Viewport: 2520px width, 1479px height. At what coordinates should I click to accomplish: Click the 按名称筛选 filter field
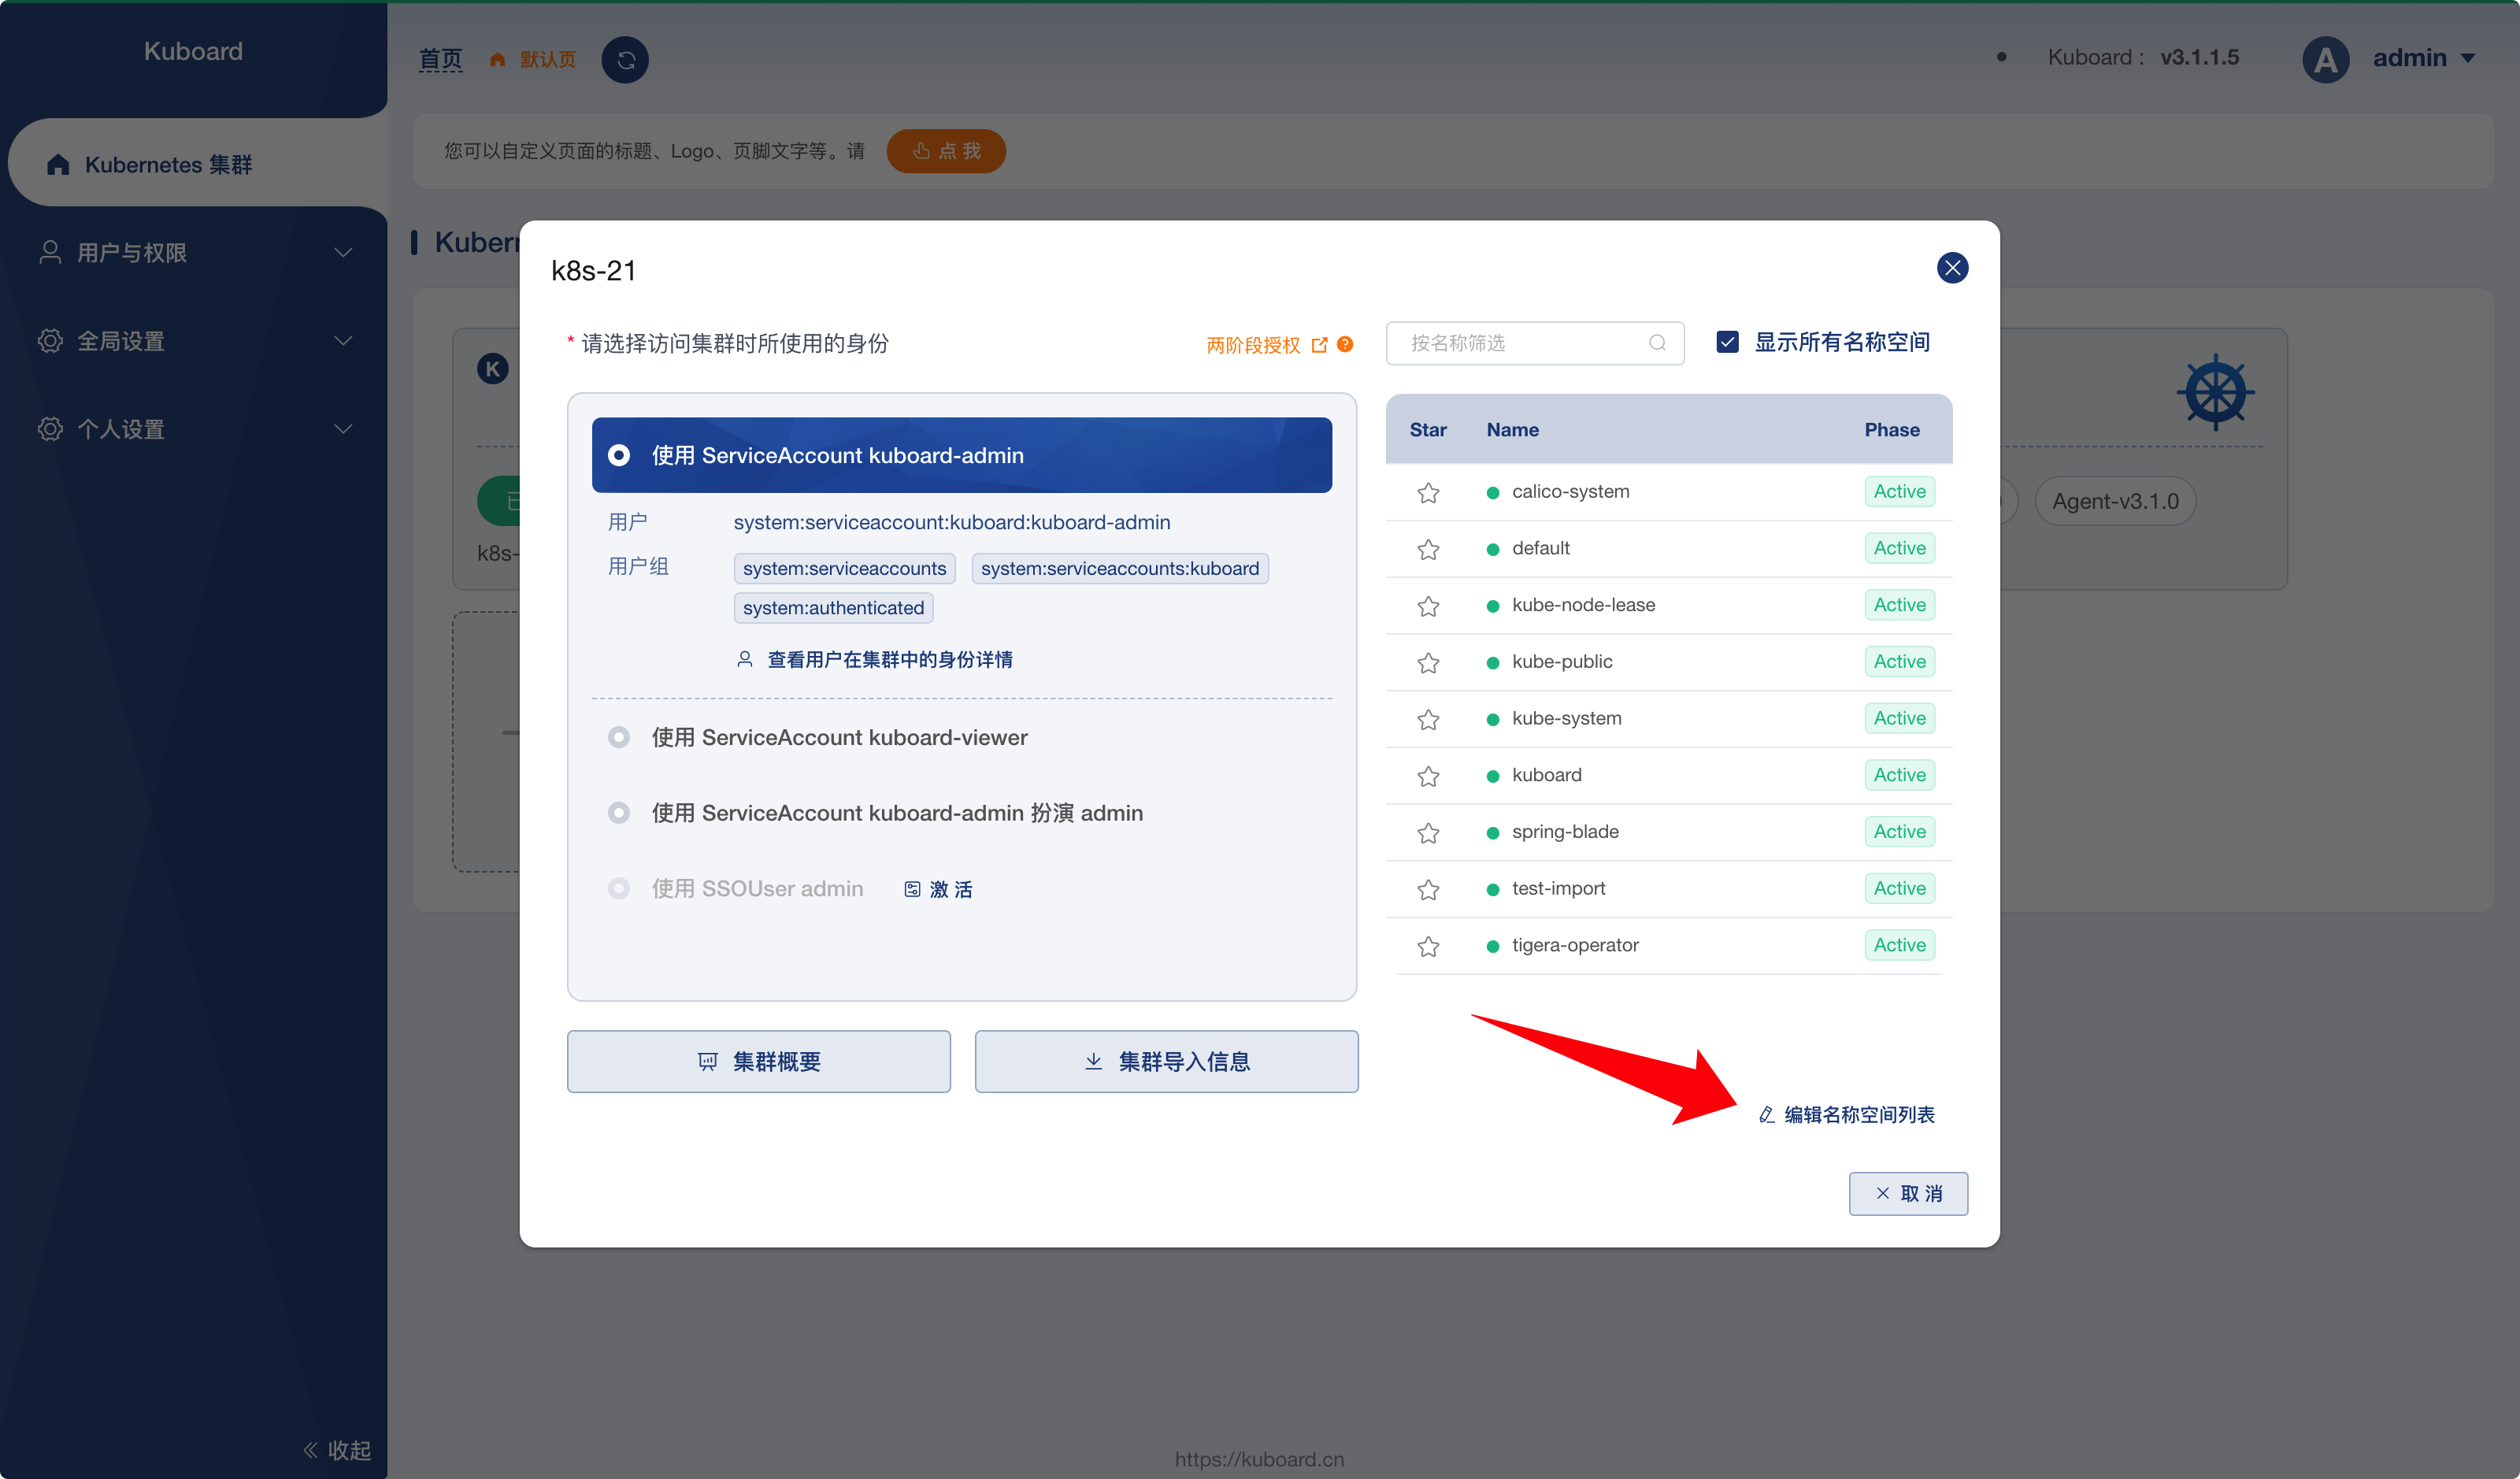click(1535, 343)
